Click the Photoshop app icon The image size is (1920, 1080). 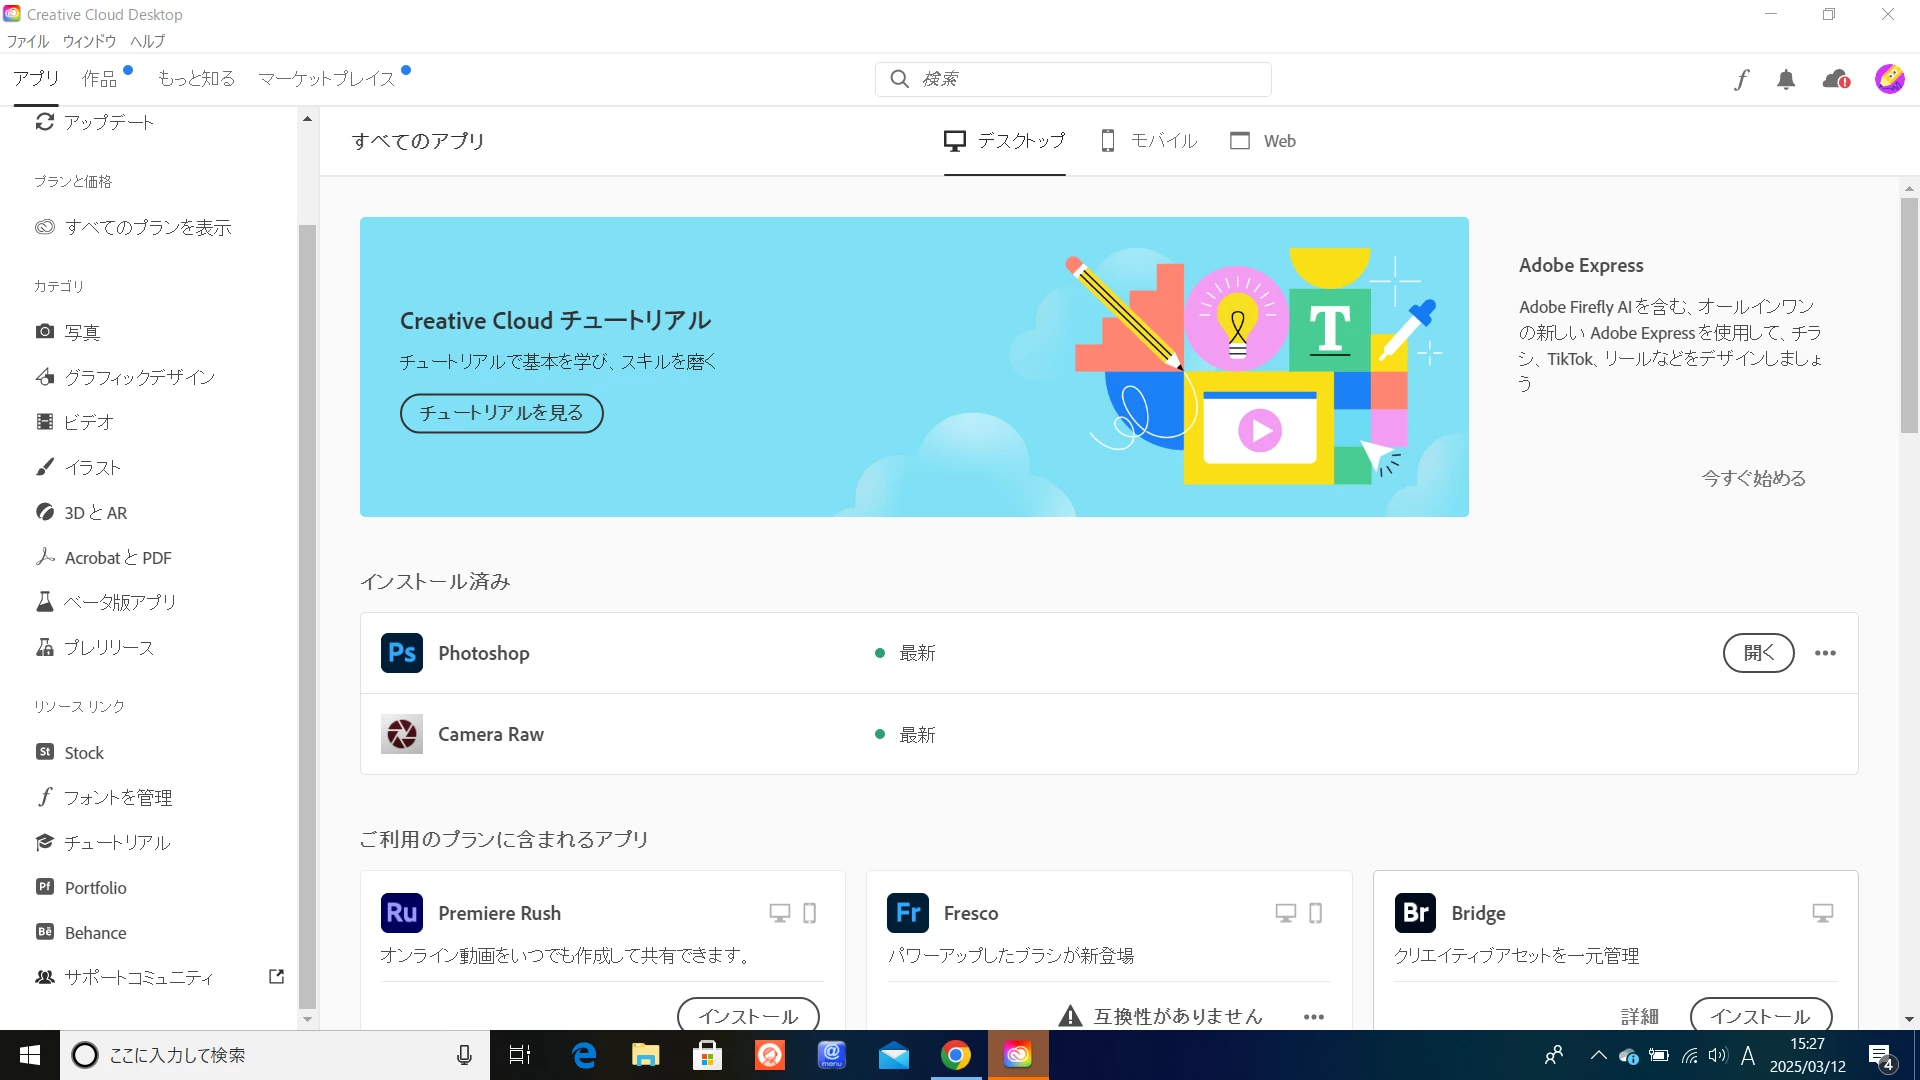point(402,653)
